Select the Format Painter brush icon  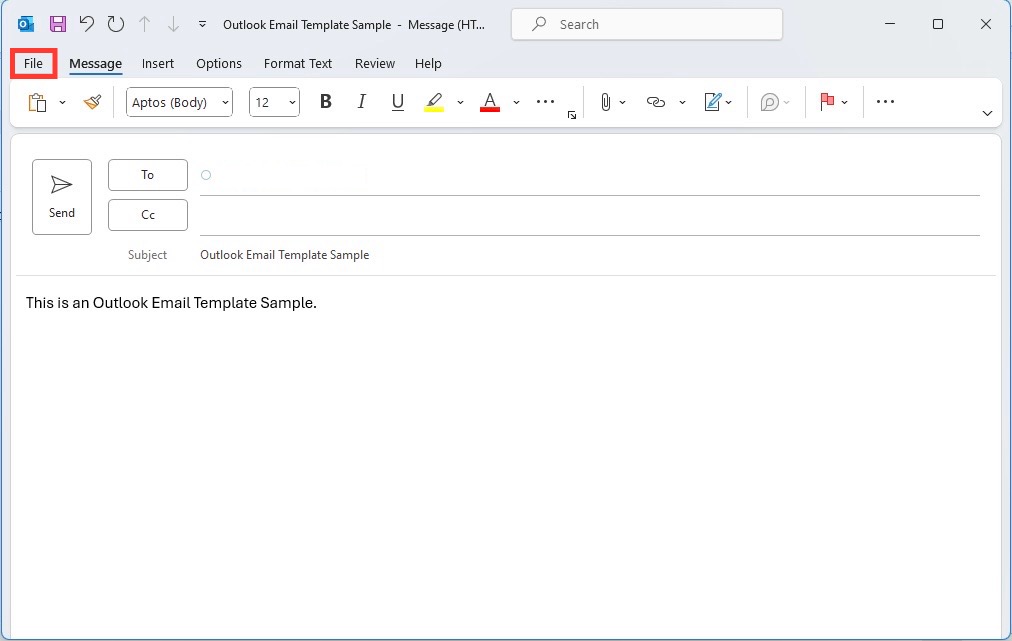click(x=92, y=102)
